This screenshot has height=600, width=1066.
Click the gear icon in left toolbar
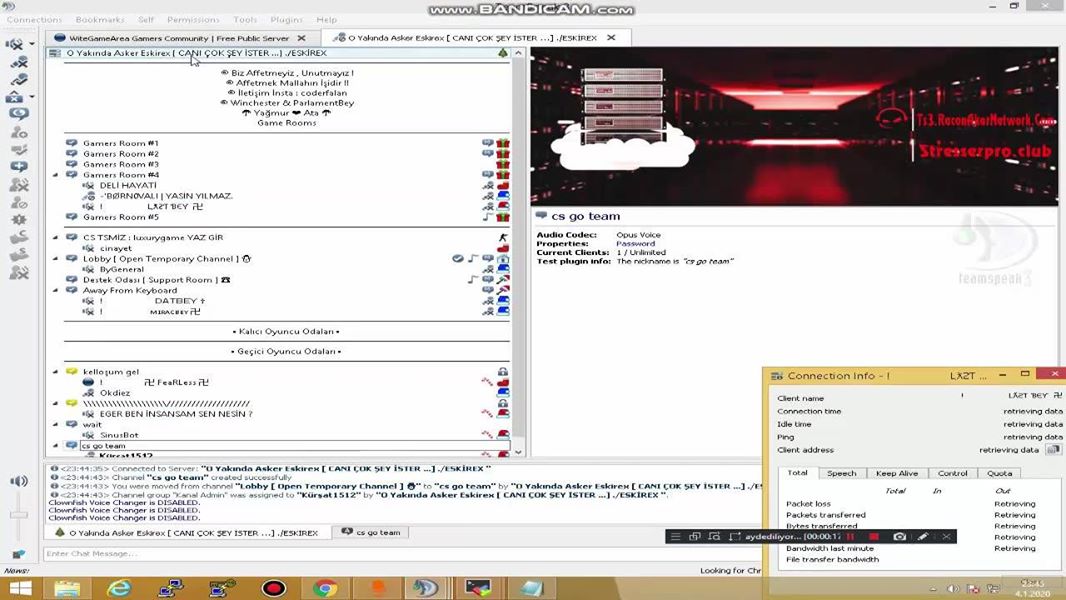click(19, 219)
